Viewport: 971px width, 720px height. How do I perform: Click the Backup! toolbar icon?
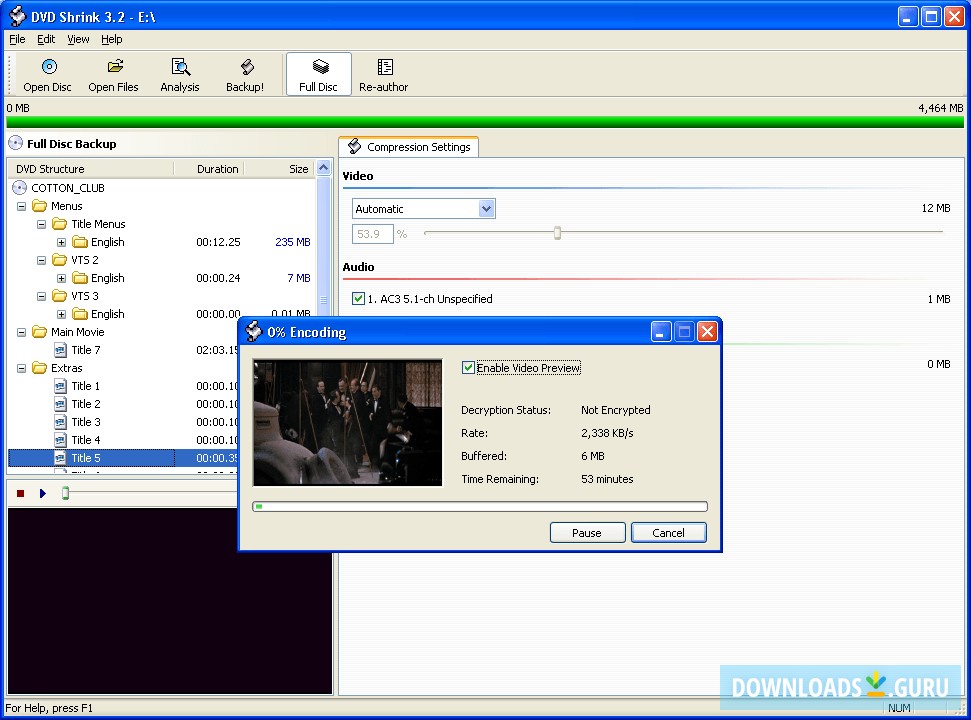tap(245, 70)
